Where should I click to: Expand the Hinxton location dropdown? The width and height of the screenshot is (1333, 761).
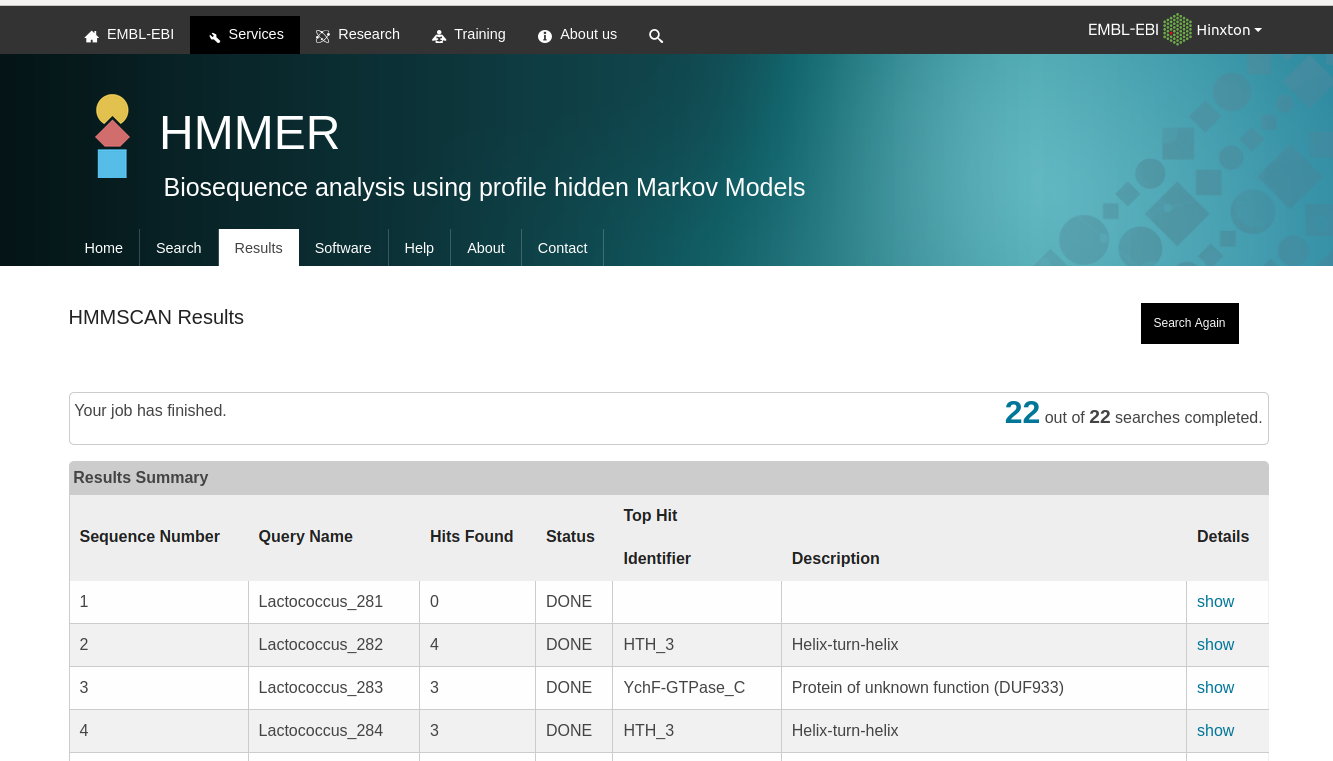[1229, 30]
